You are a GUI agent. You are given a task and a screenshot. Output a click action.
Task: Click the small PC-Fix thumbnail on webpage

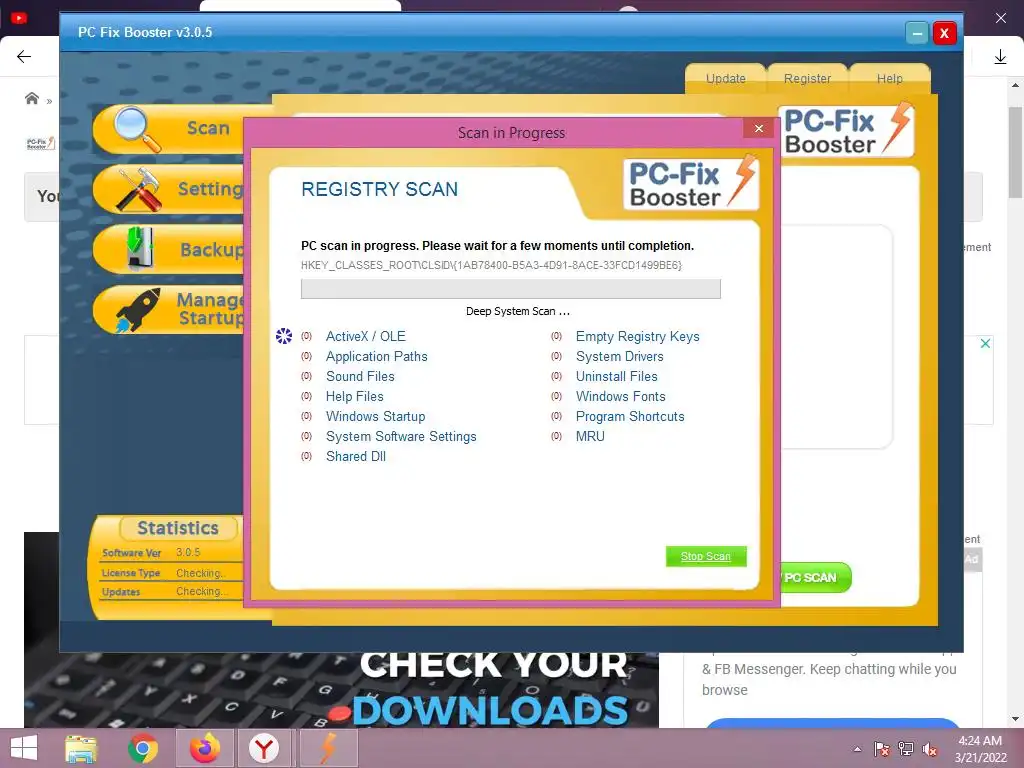pyautogui.click(x=40, y=144)
